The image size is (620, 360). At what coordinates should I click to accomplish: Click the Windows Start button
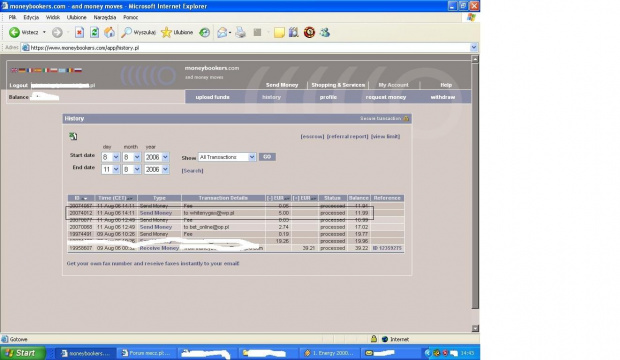(23, 353)
